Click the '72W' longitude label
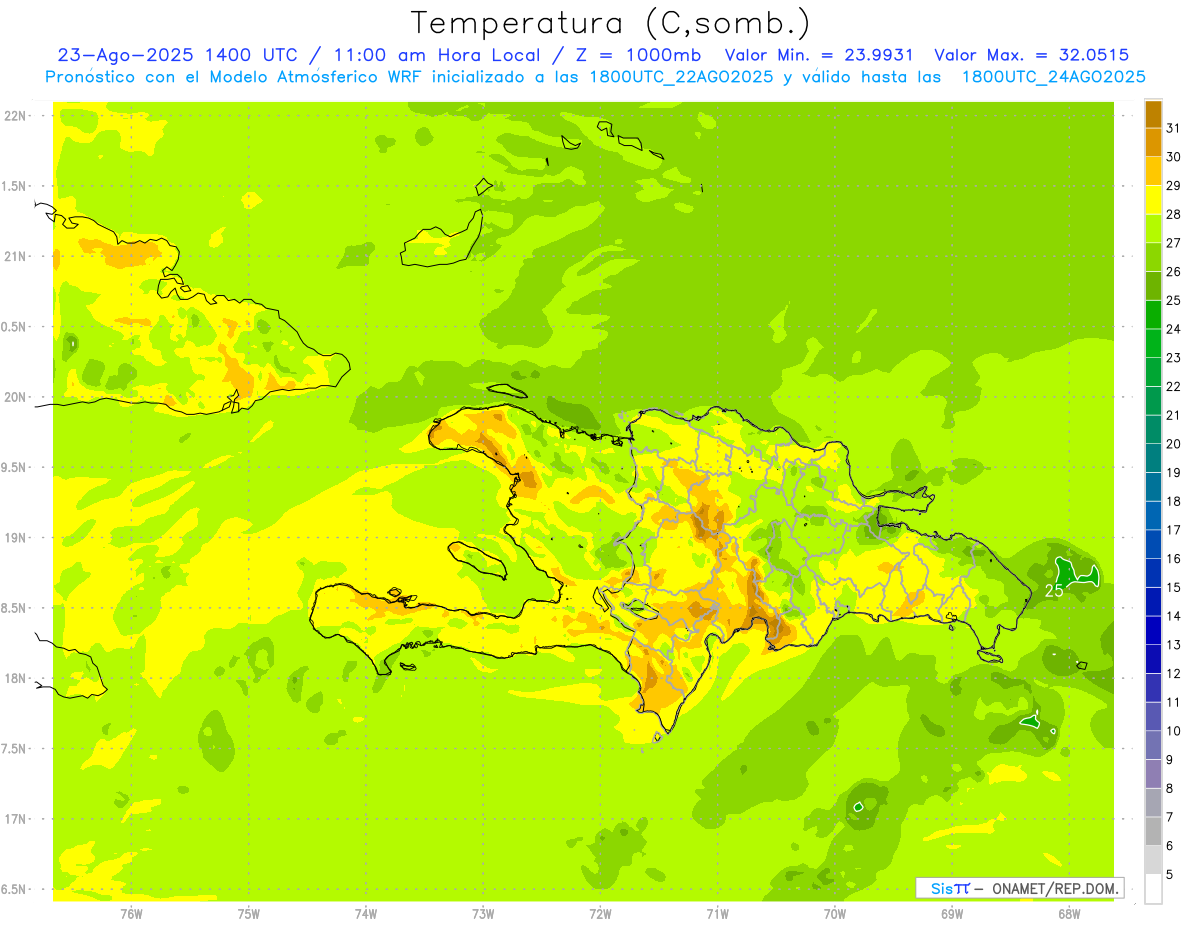1200x927 pixels. [600, 913]
